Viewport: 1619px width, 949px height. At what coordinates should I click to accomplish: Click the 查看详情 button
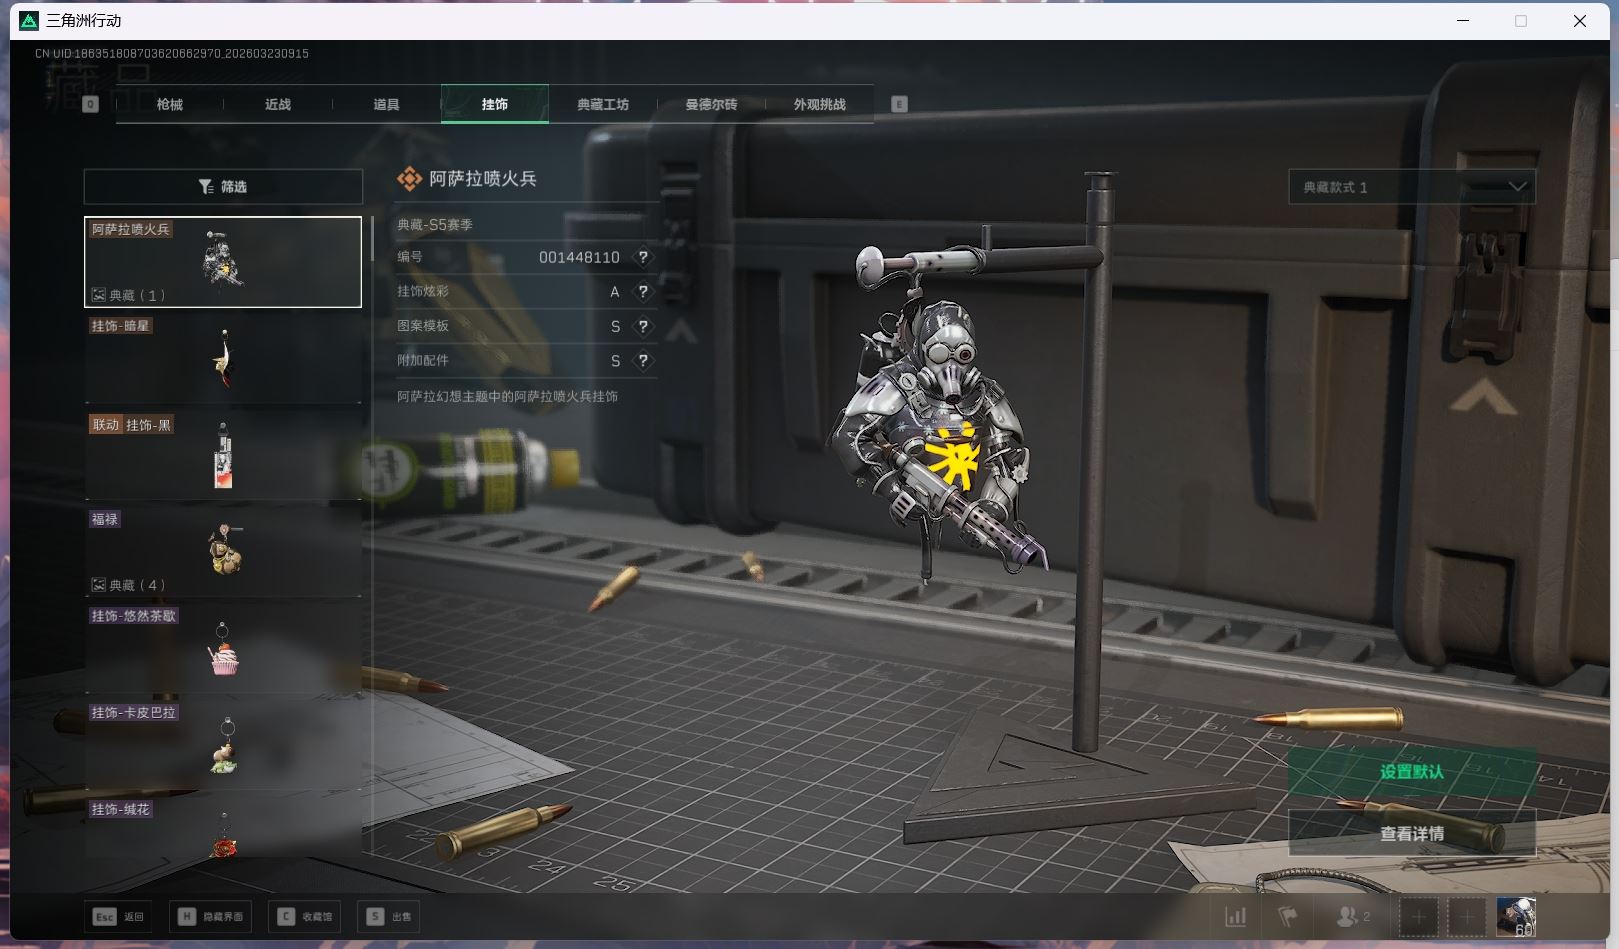[x=1411, y=833]
